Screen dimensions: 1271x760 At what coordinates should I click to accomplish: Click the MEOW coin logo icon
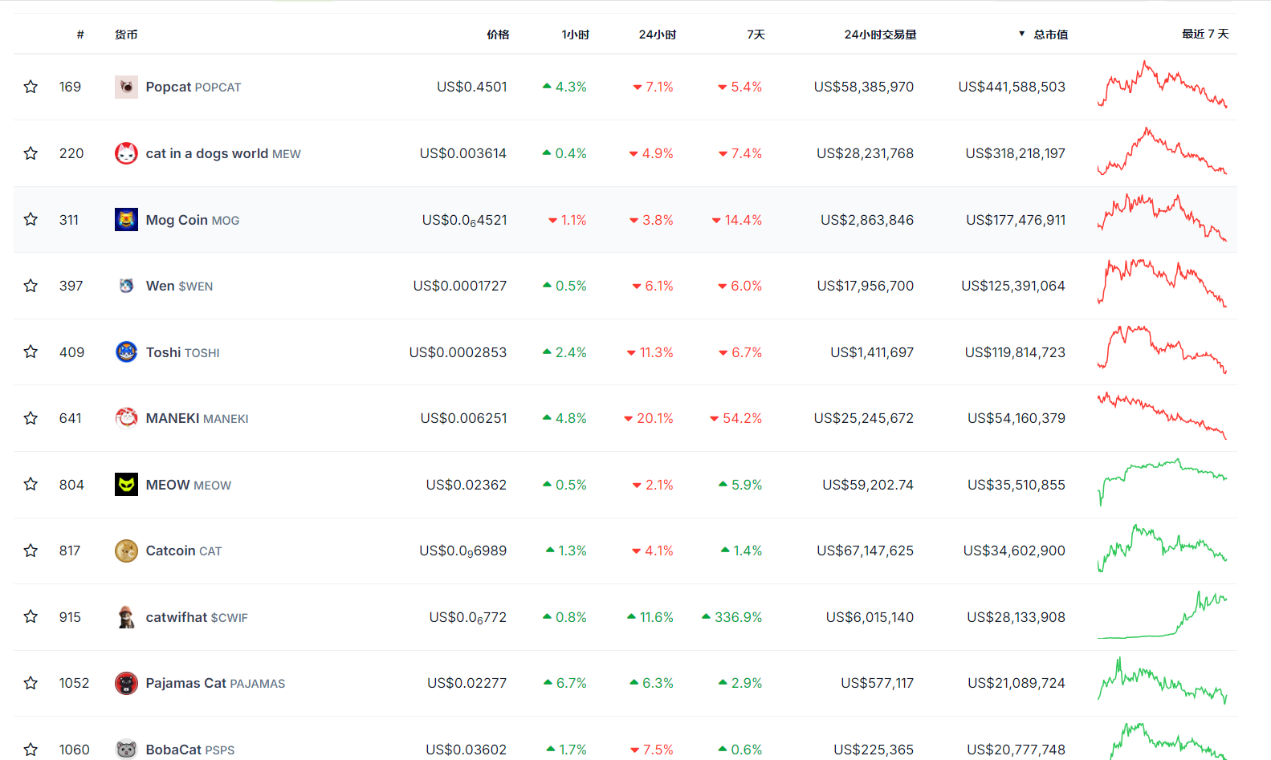(x=126, y=485)
